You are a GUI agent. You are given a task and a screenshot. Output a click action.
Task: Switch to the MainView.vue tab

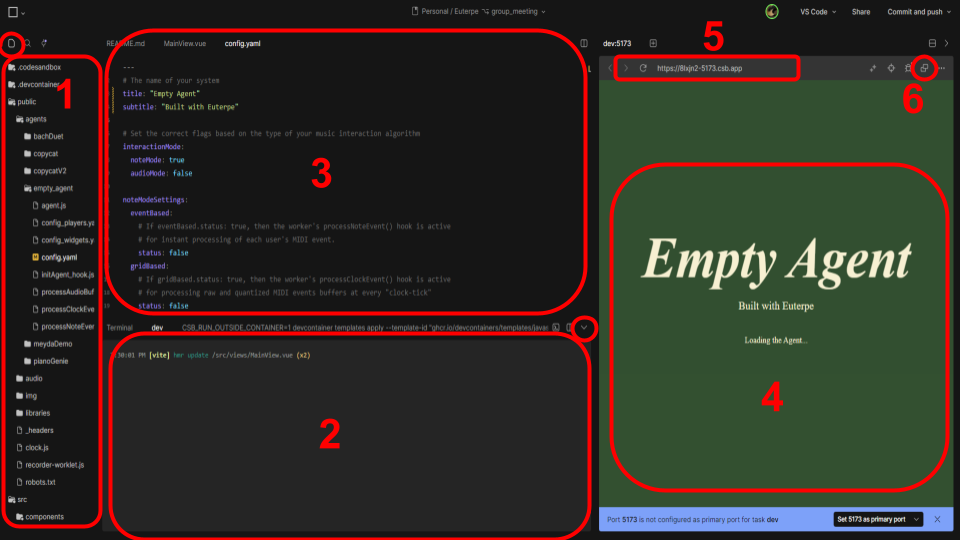click(184, 44)
